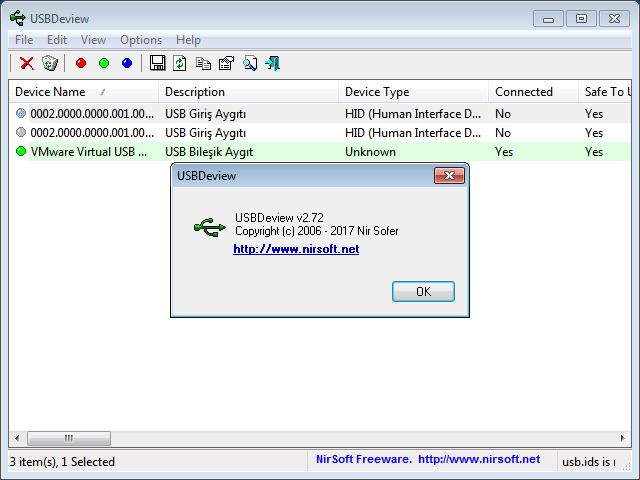
Task: Open the http://www.nirsoft.net link in dialog
Action: pos(296,249)
